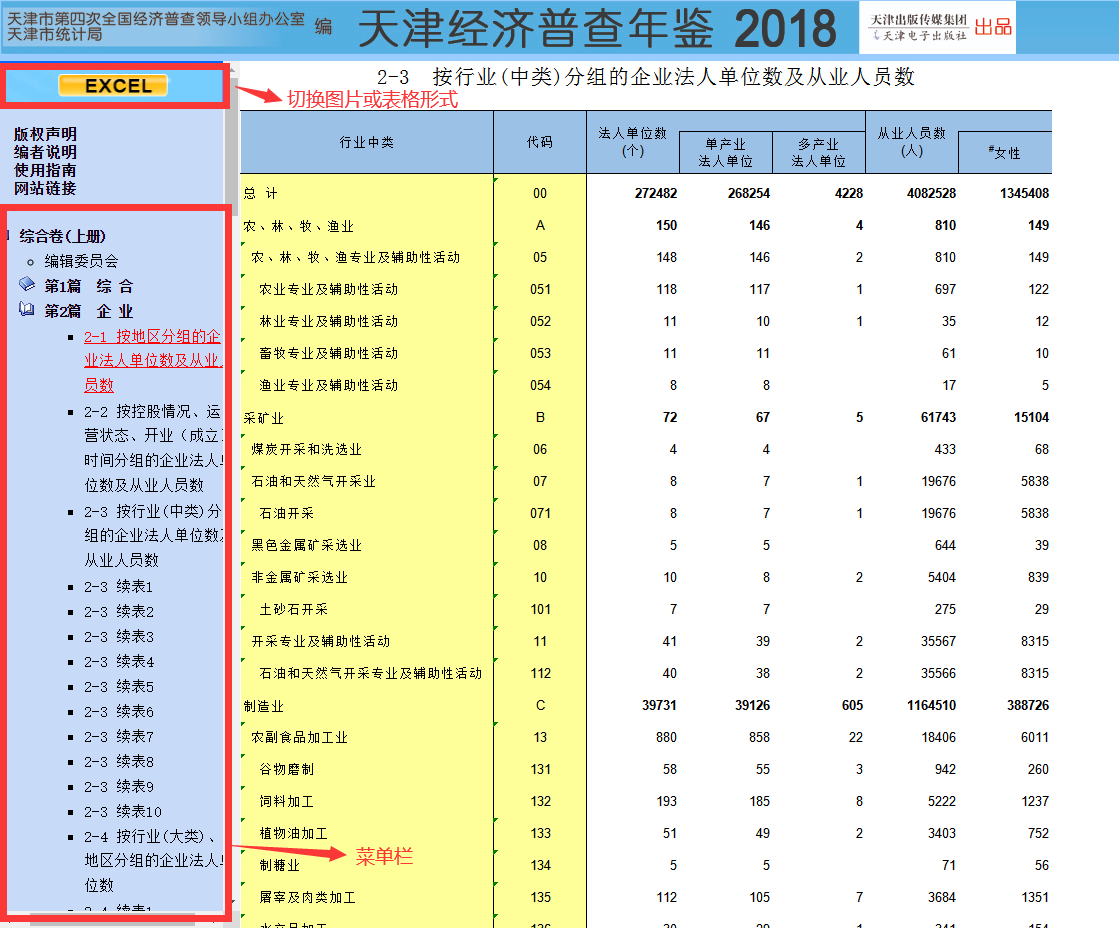Select the total value 272482
The height and width of the screenshot is (928, 1119).
656,193
